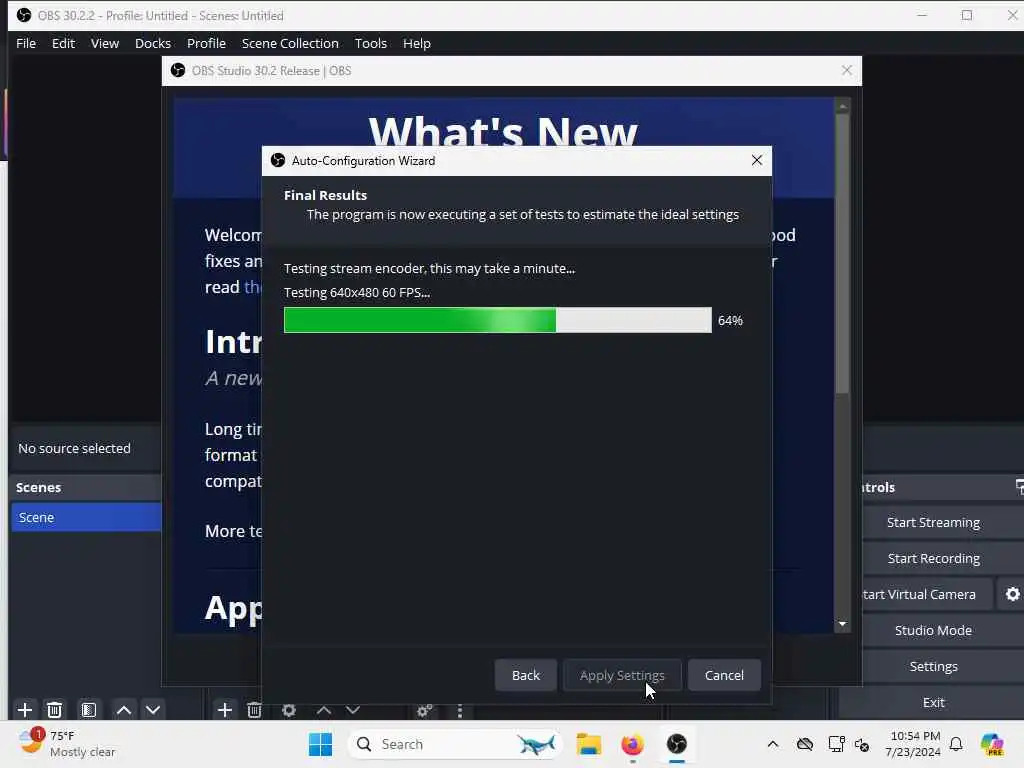Open File Explorer from taskbar
The width and height of the screenshot is (1024, 768).
tap(588, 744)
